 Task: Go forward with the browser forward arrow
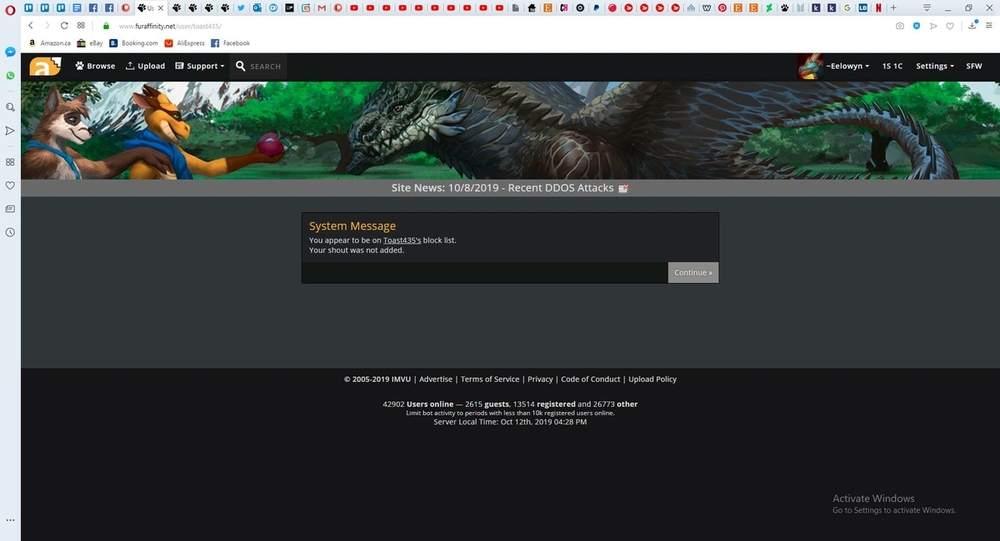pyautogui.click(x=47, y=26)
